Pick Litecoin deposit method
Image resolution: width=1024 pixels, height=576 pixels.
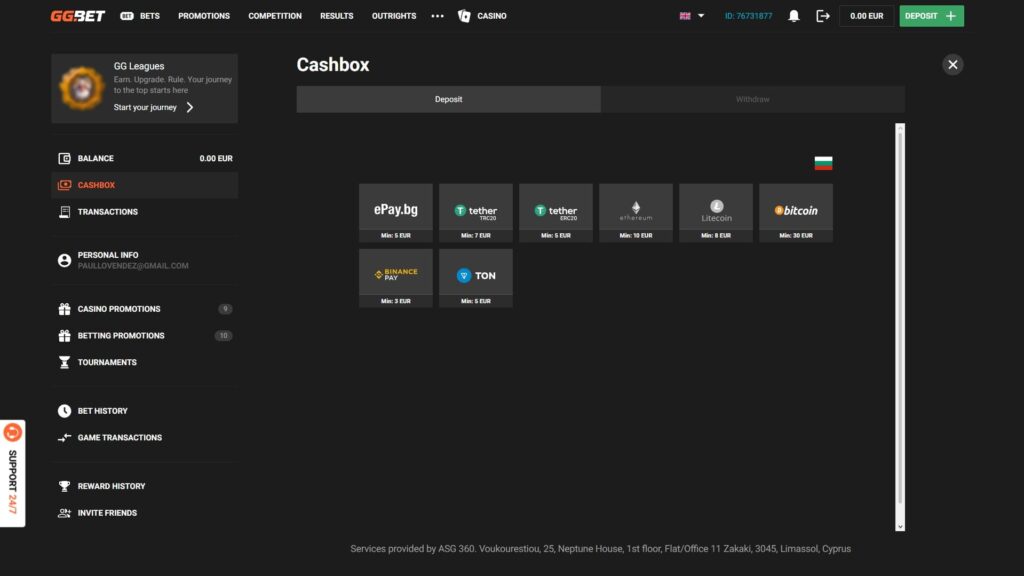[x=715, y=211]
